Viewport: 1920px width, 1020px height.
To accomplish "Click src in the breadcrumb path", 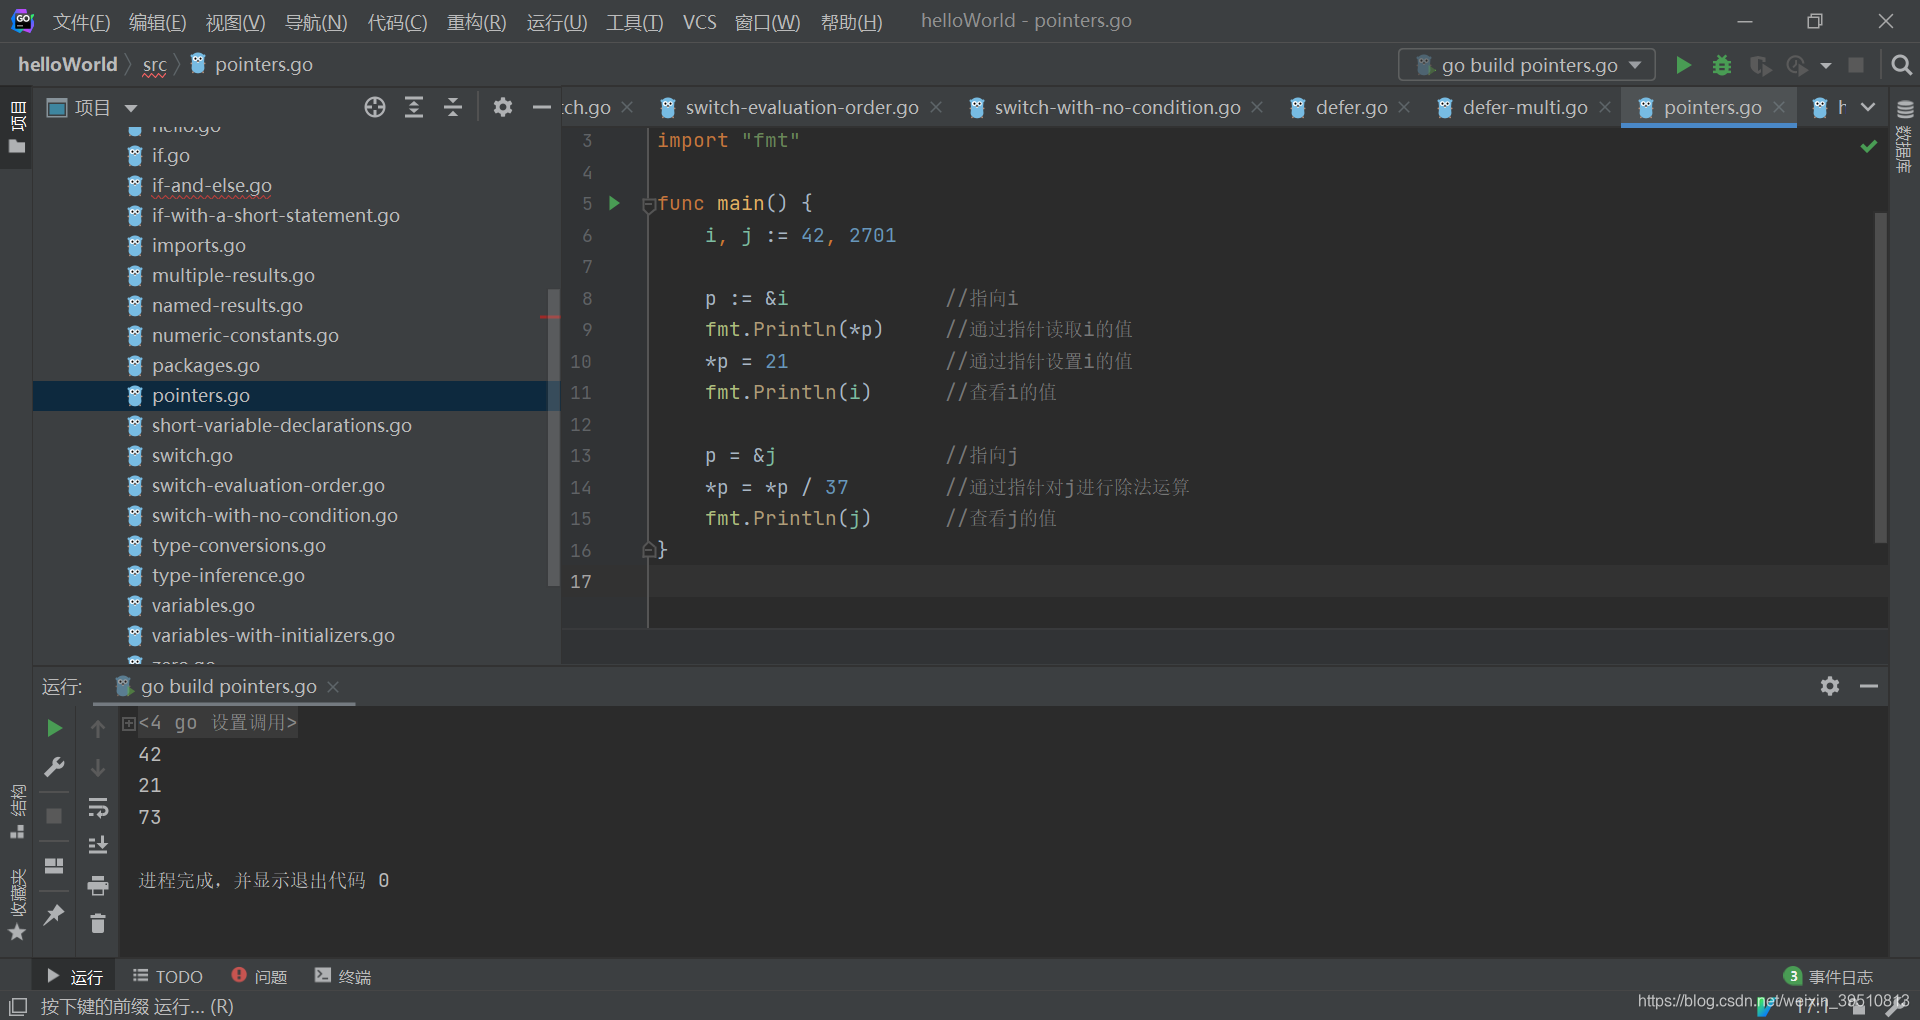I will click(x=154, y=65).
